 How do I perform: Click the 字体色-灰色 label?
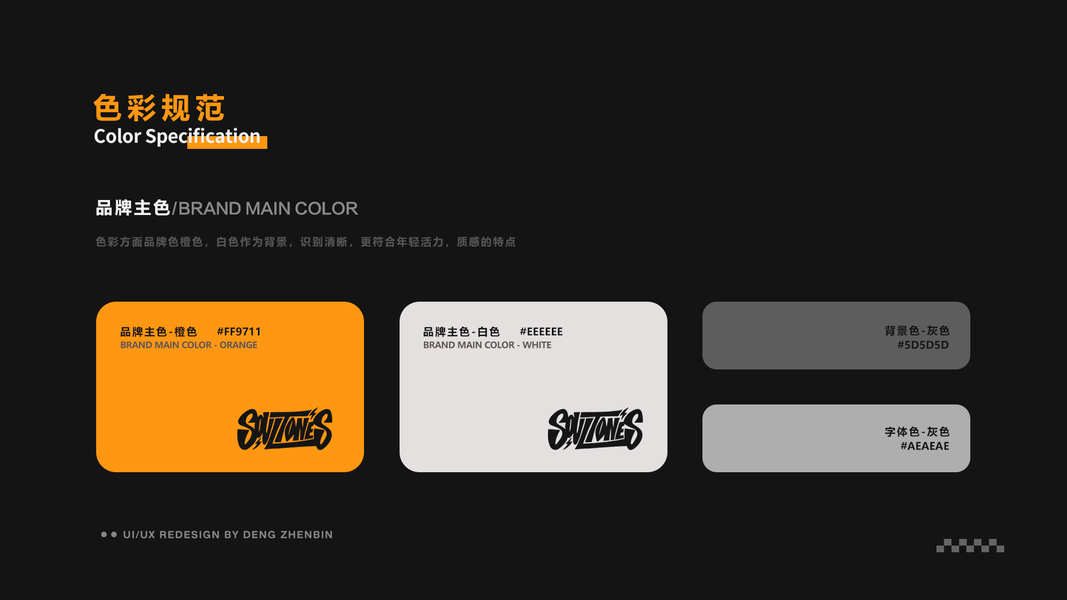click(x=917, y=432)
